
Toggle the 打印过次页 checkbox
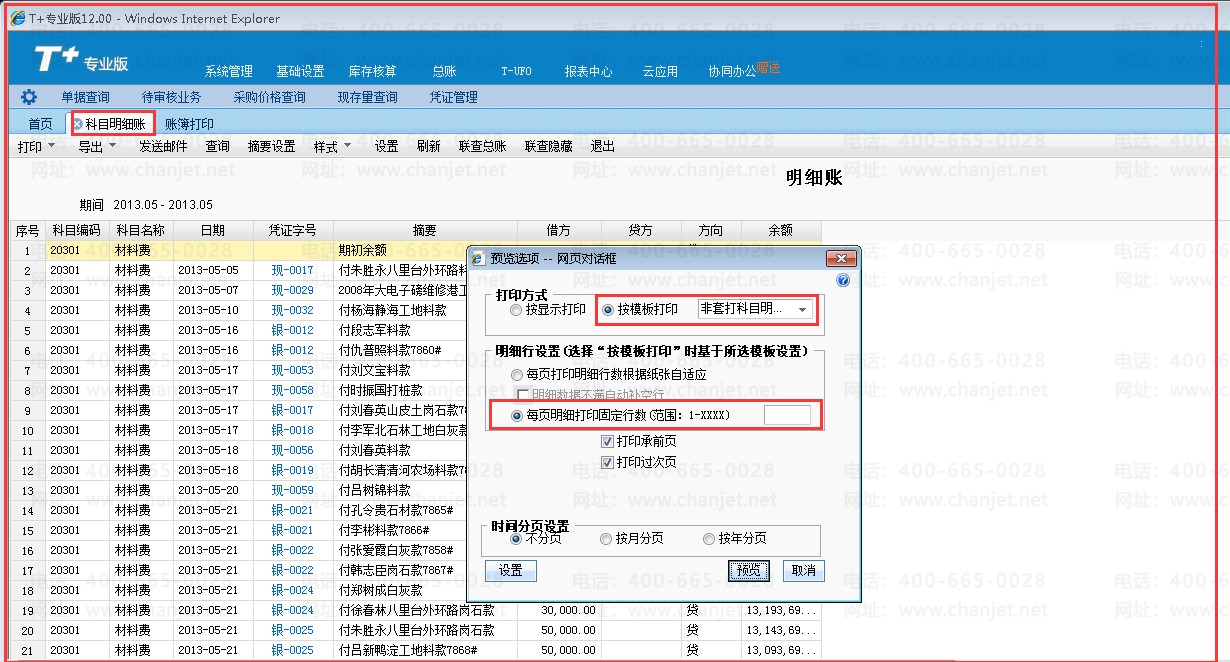click(x=607, y=462)
